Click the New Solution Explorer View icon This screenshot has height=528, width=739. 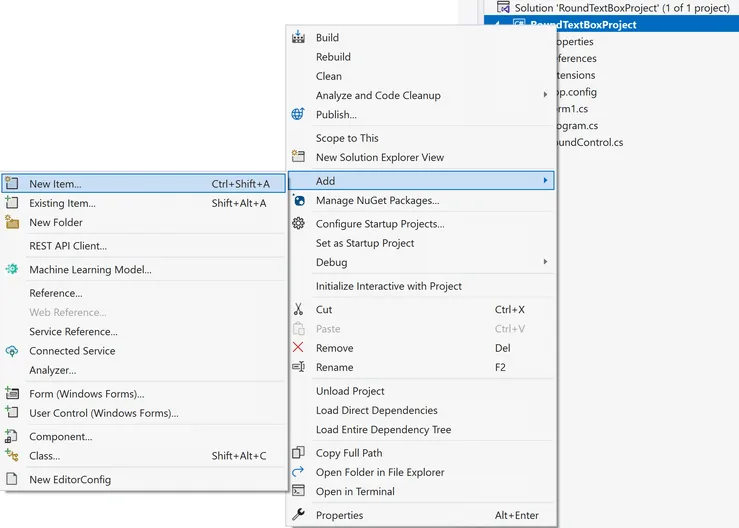[x=298, y=157]
